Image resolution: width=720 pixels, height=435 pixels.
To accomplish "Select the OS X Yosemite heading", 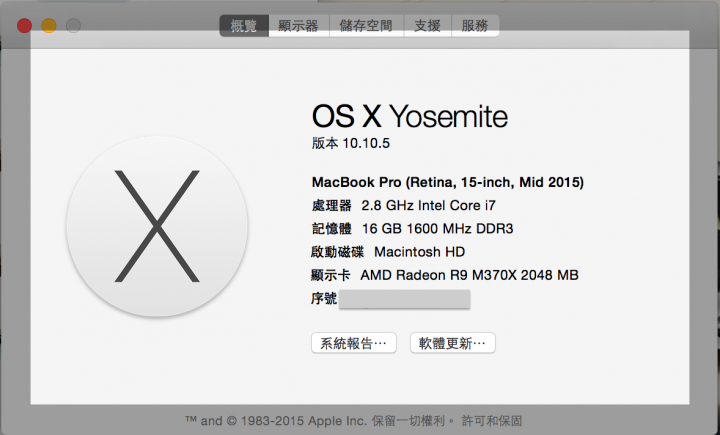I will [x=410, y=116].
